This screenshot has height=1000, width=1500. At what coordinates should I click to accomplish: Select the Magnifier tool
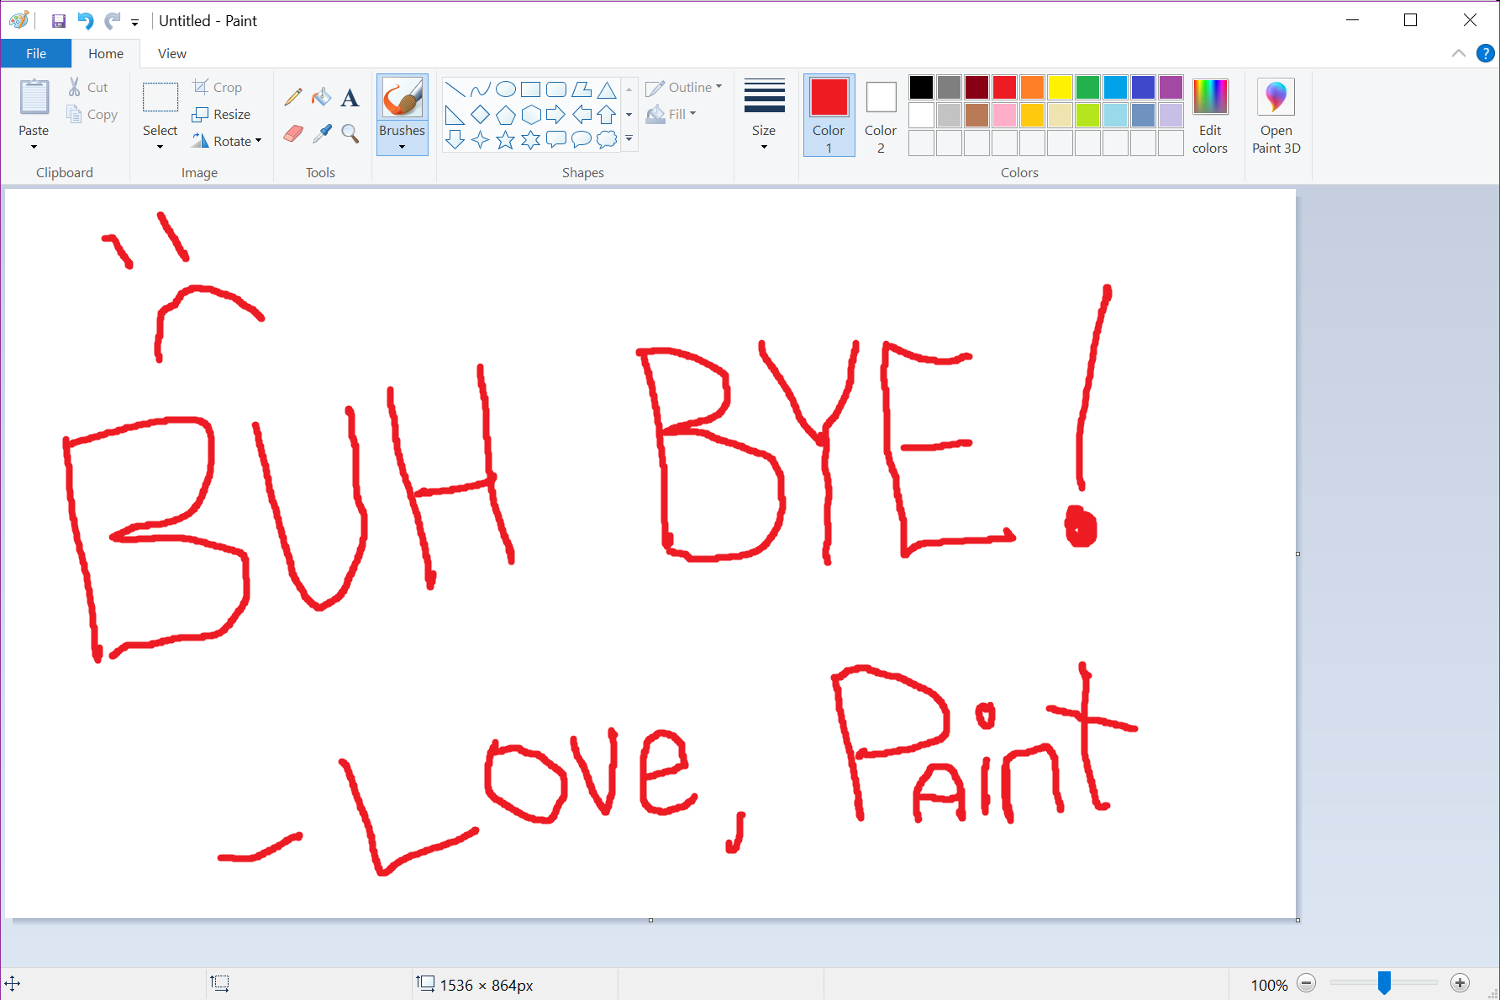[x=349, y=133]
